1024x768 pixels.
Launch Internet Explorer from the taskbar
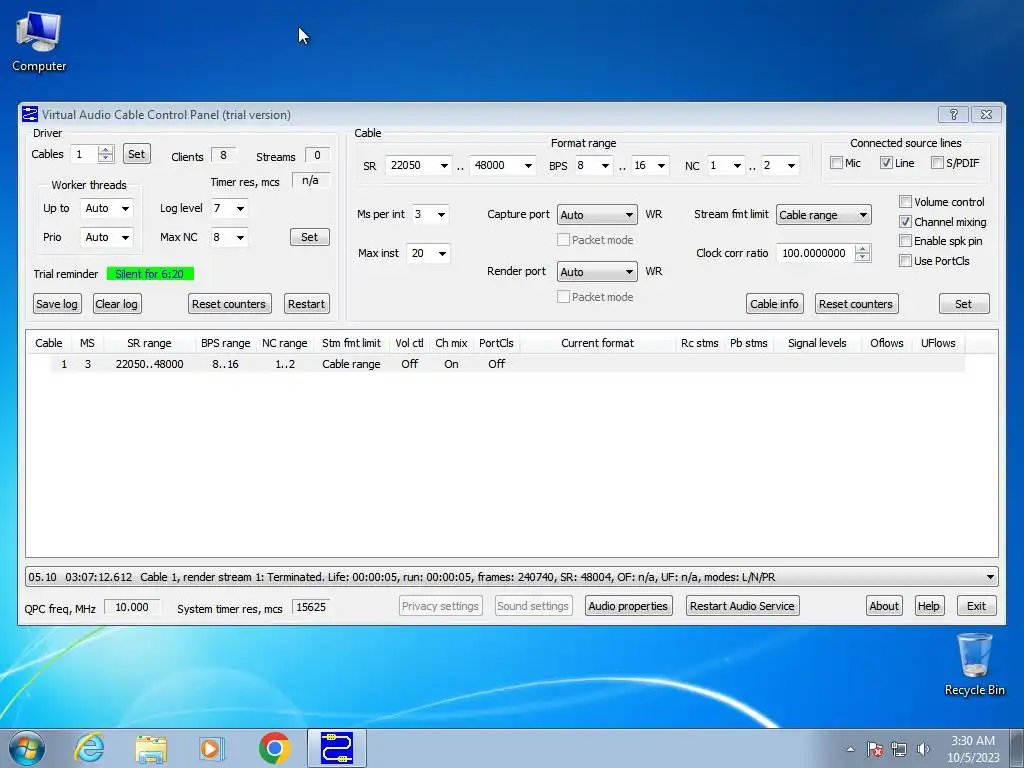click(x=89, y=748)
